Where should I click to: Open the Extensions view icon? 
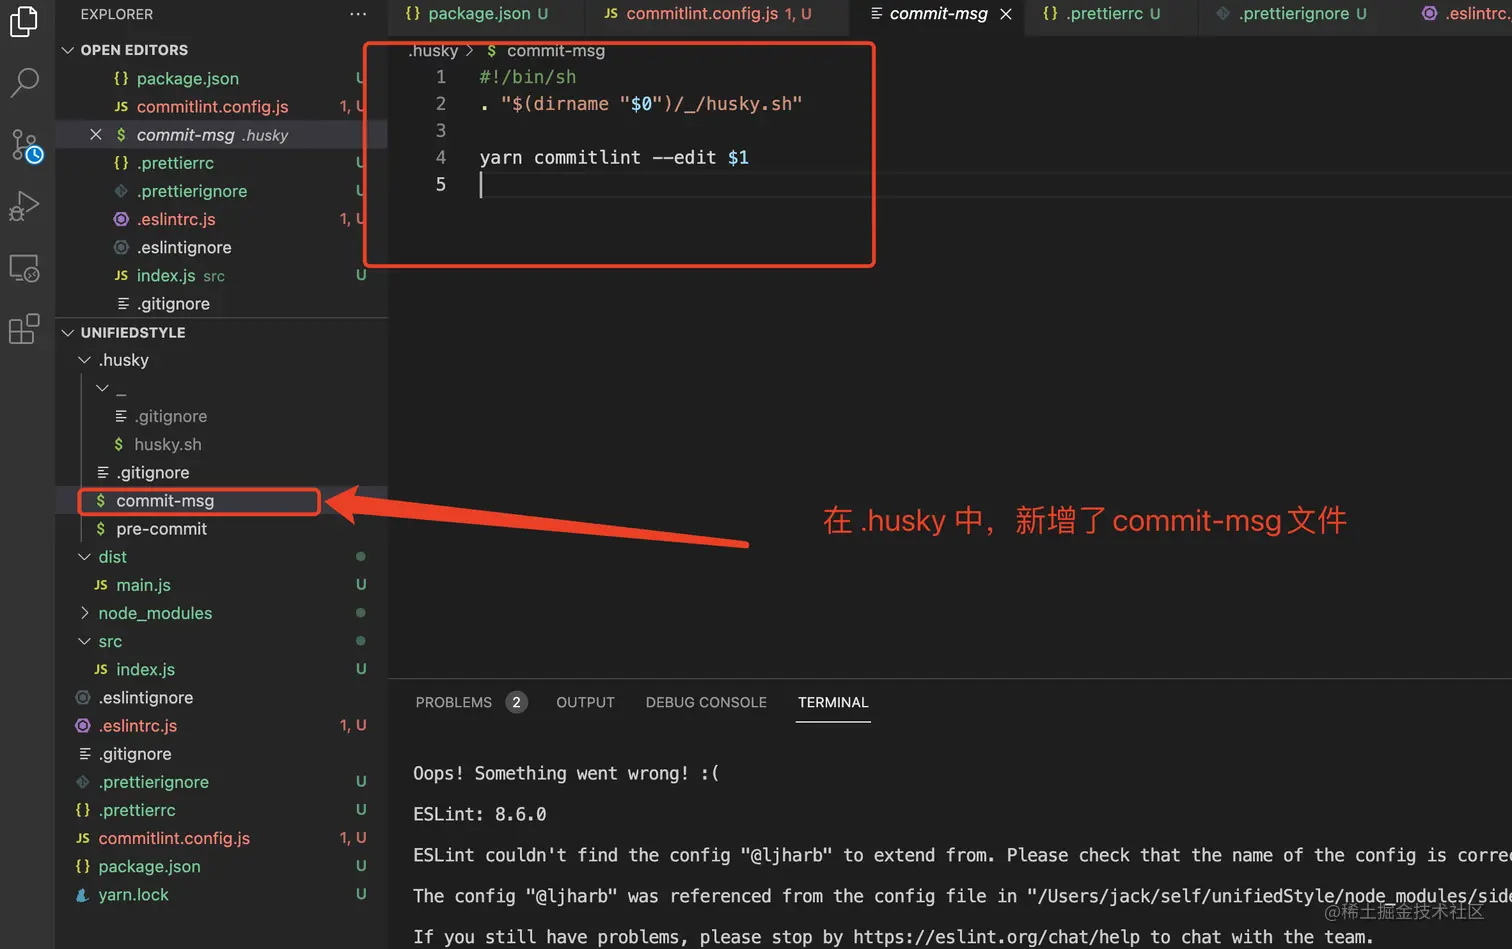click(24, 329)
